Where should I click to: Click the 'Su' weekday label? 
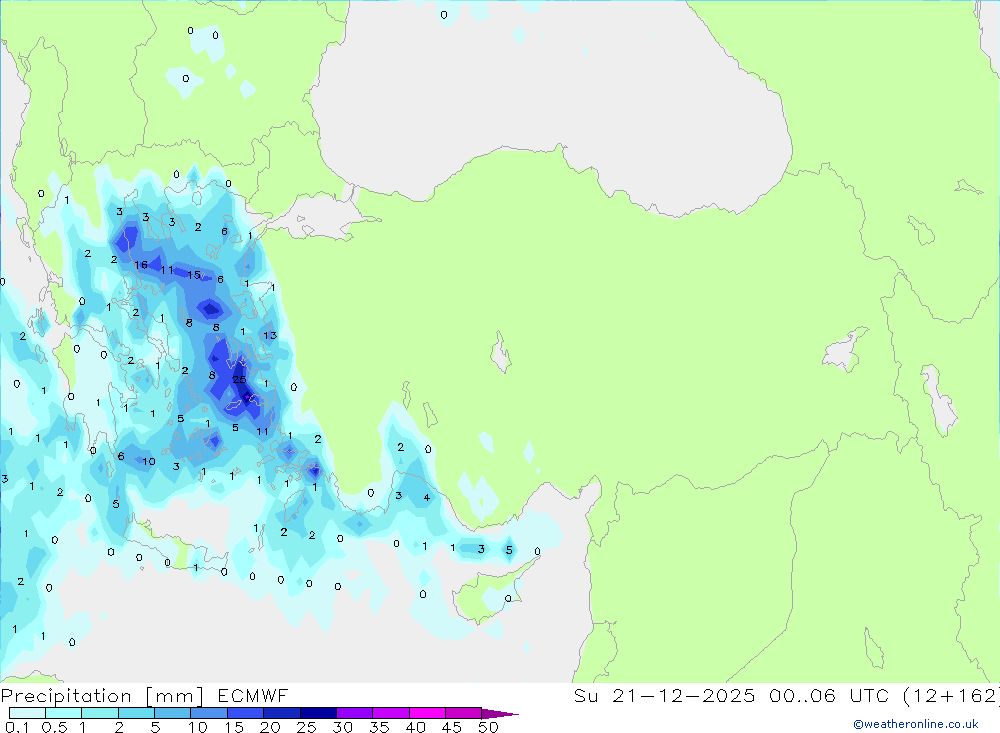585,695
